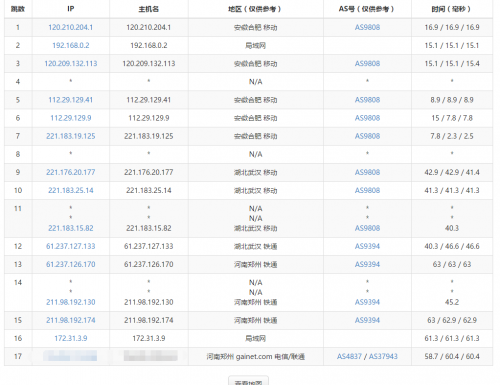Viewport: 500px width, 385px height.
Task: Click IP link 112.29.129.41 in hop 5
Action: pyautogui.click(x=71, y=100)
